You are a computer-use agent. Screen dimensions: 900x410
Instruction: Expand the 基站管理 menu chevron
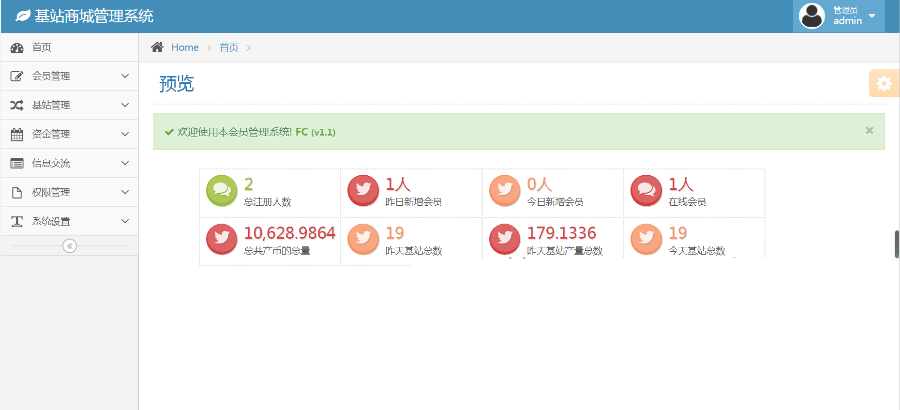coord(125,105)
